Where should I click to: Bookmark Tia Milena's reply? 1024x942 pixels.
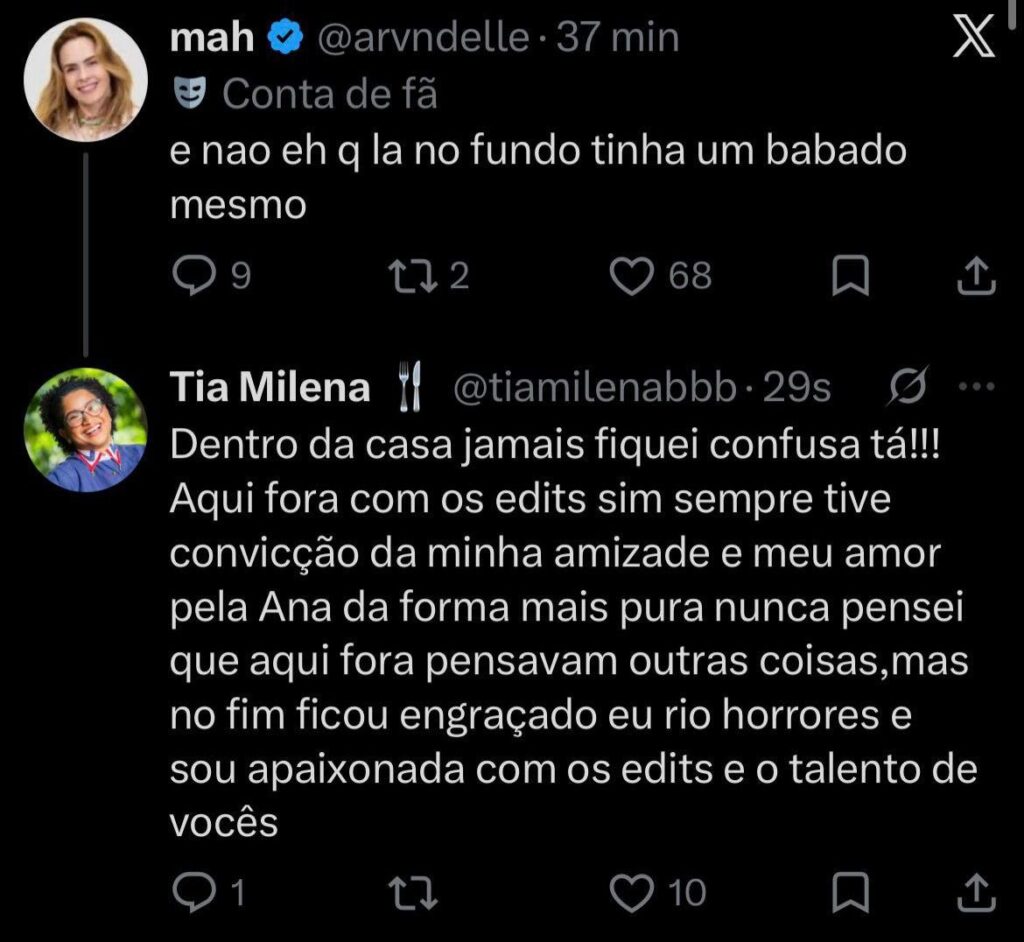(x=850, y=892)
